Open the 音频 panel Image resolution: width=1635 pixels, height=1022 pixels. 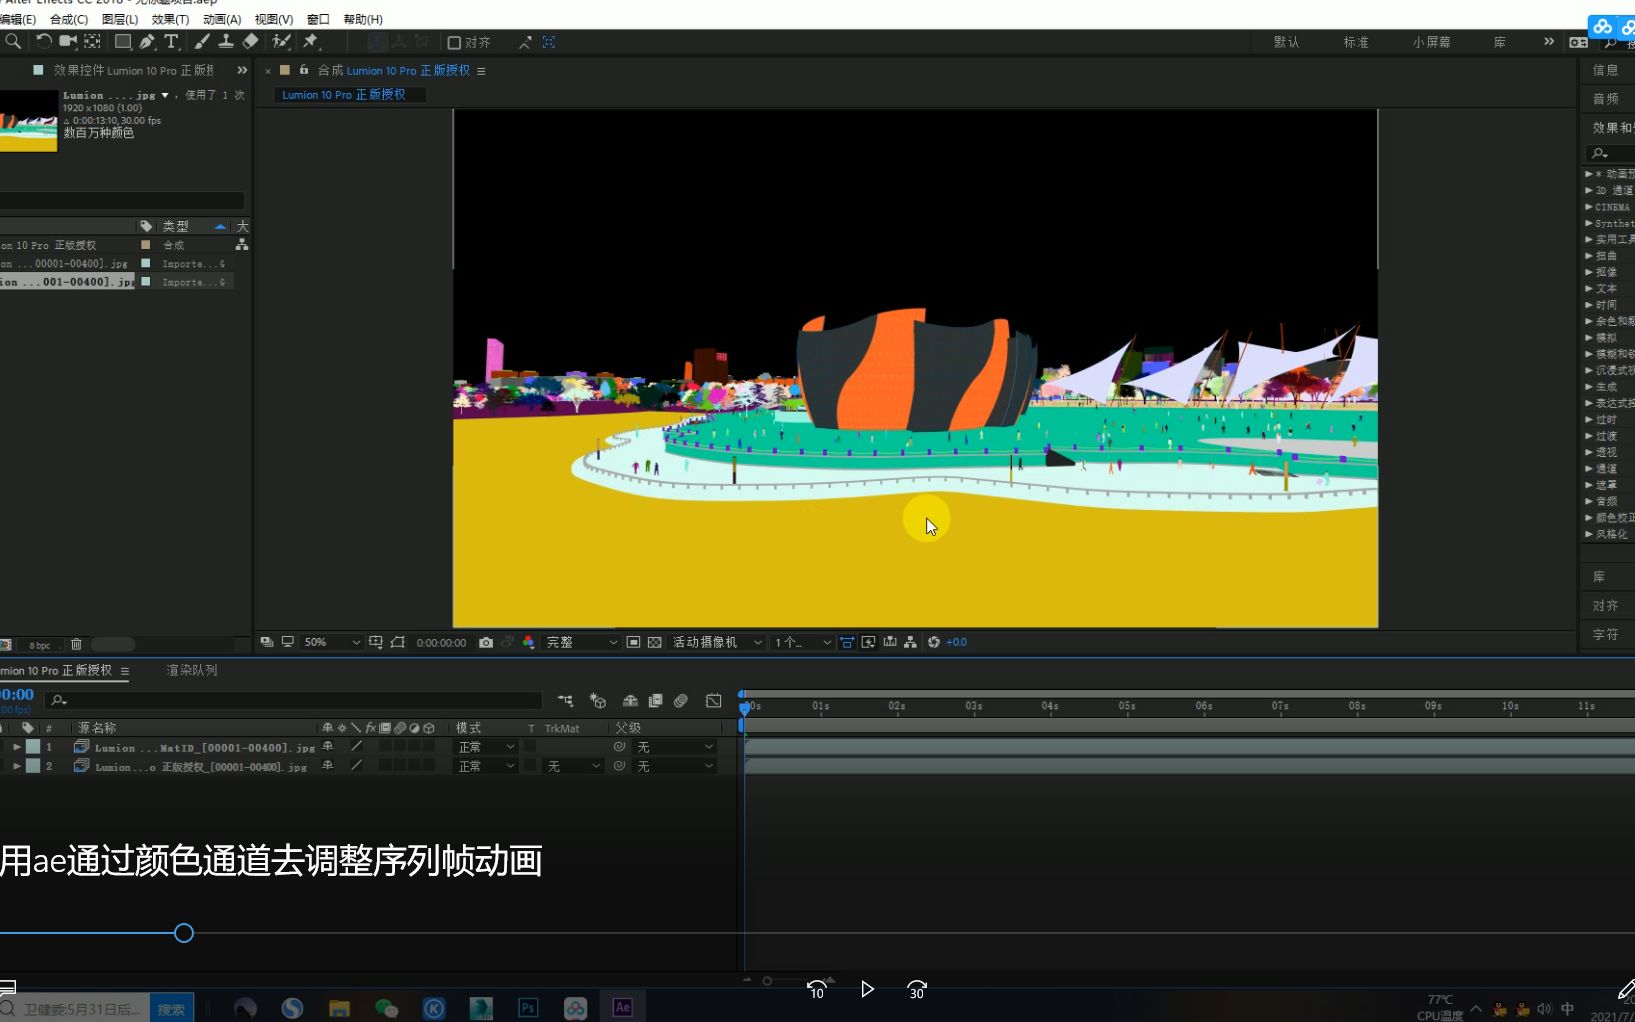(1606, 99)
